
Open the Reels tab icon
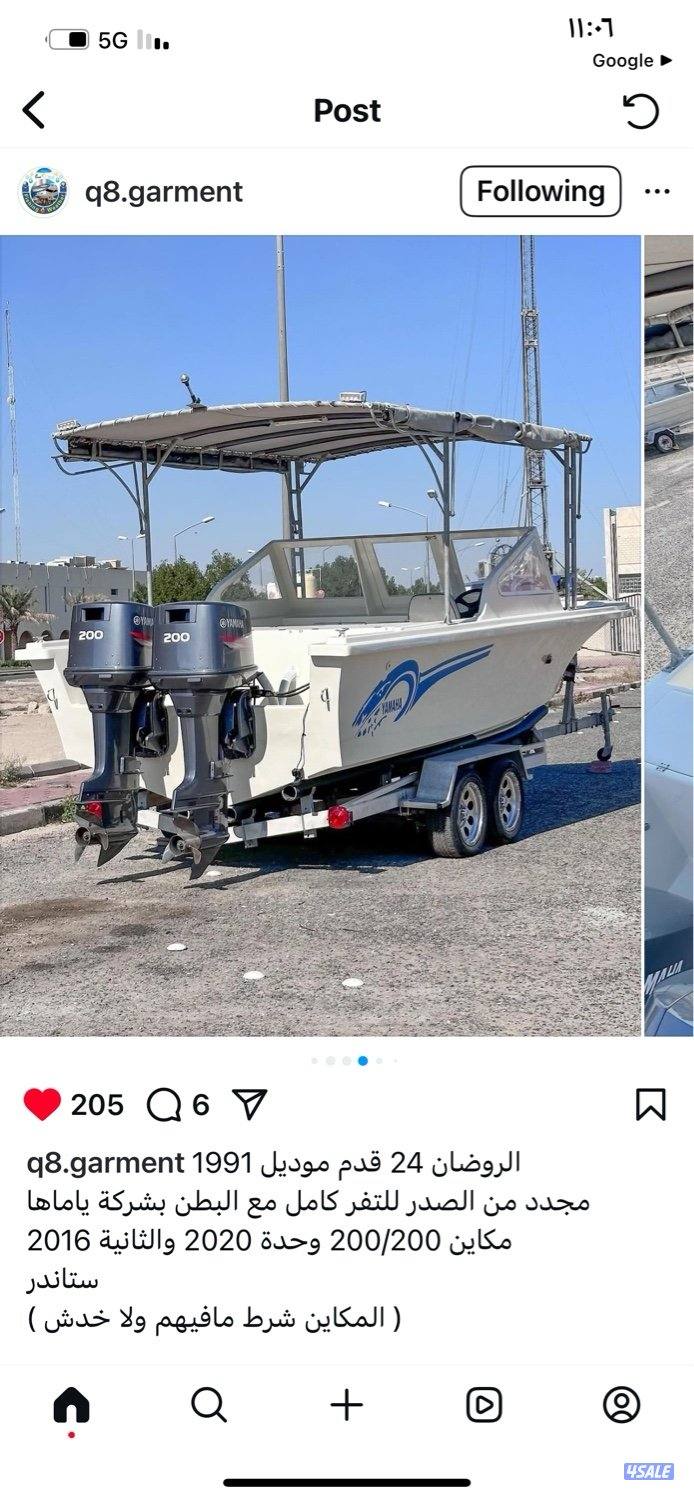484,1406
